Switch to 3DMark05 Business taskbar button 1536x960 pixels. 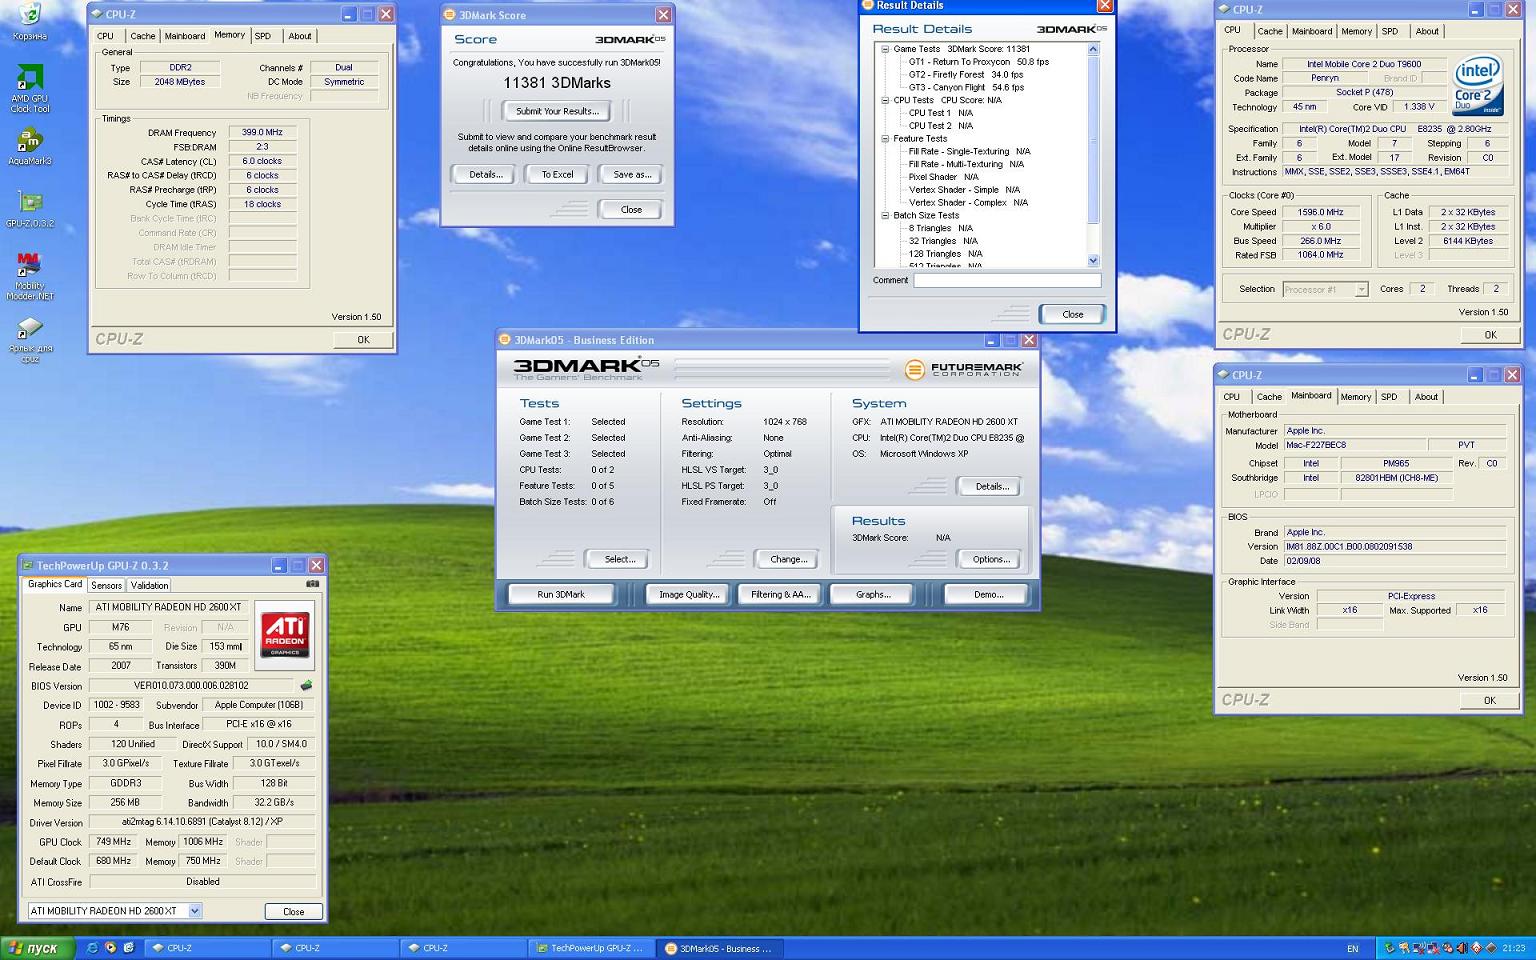(x=720, y=948)
